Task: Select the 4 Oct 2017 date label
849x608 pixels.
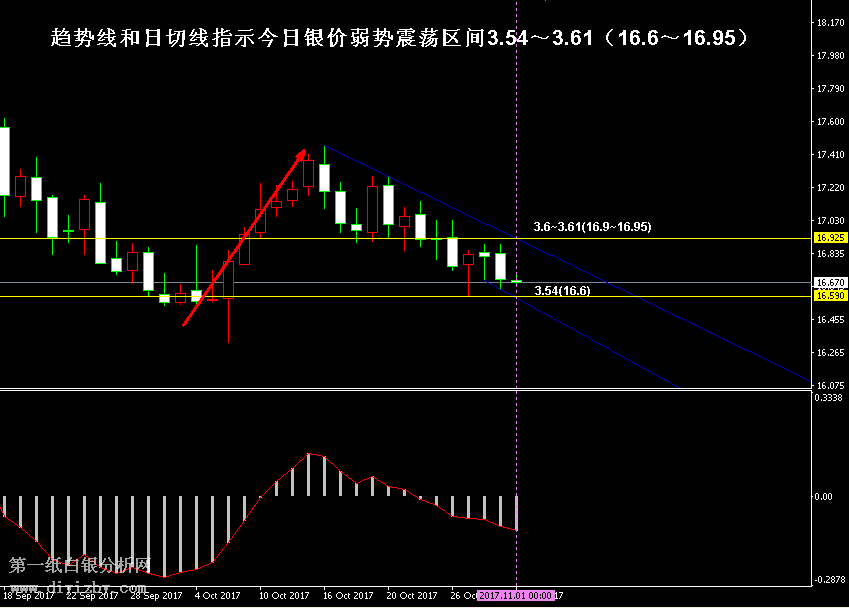Action: (x=219, y=596)
